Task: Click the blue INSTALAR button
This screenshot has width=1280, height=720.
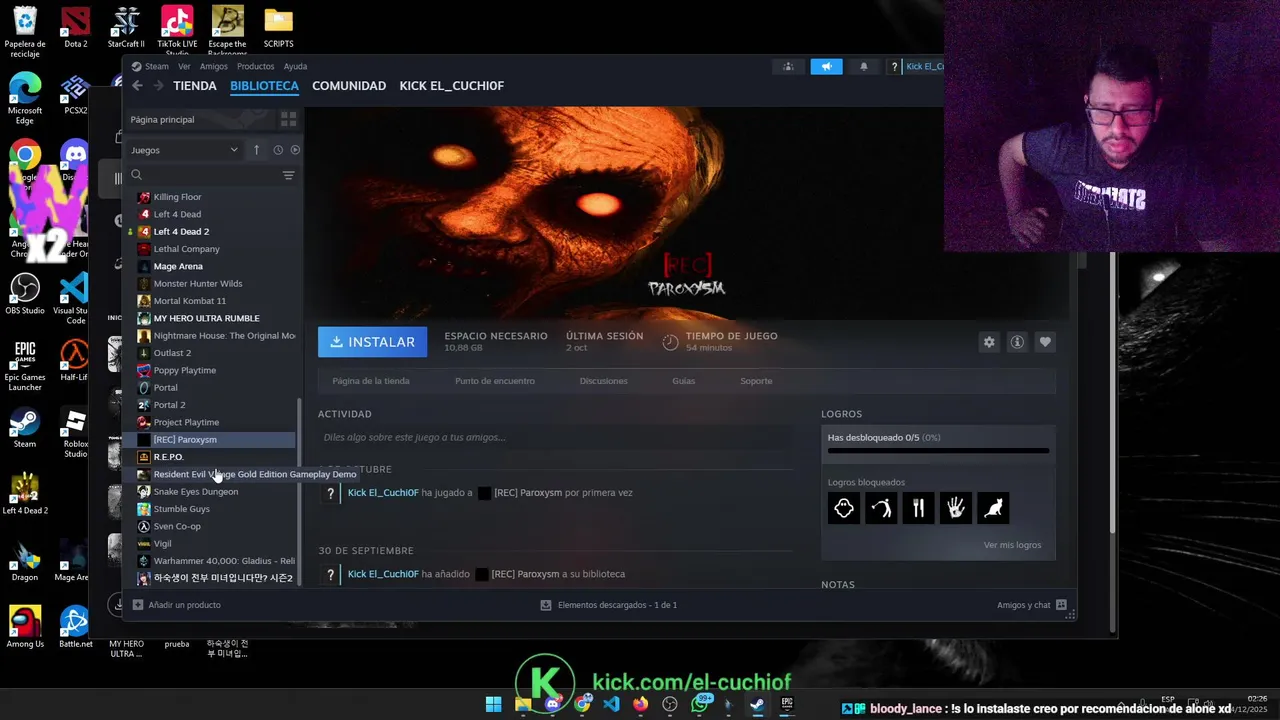Action: 372,342
